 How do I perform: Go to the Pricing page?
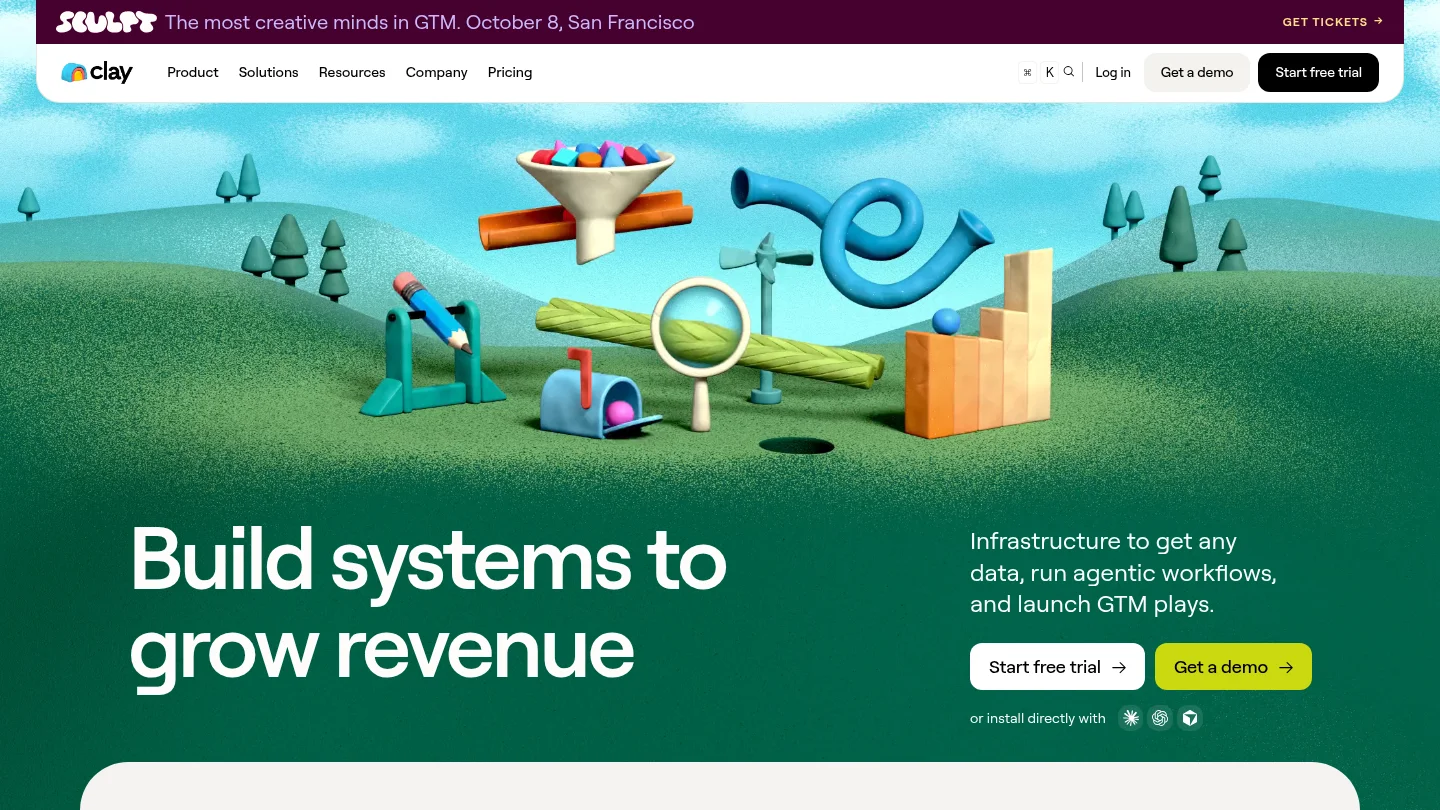510,72
